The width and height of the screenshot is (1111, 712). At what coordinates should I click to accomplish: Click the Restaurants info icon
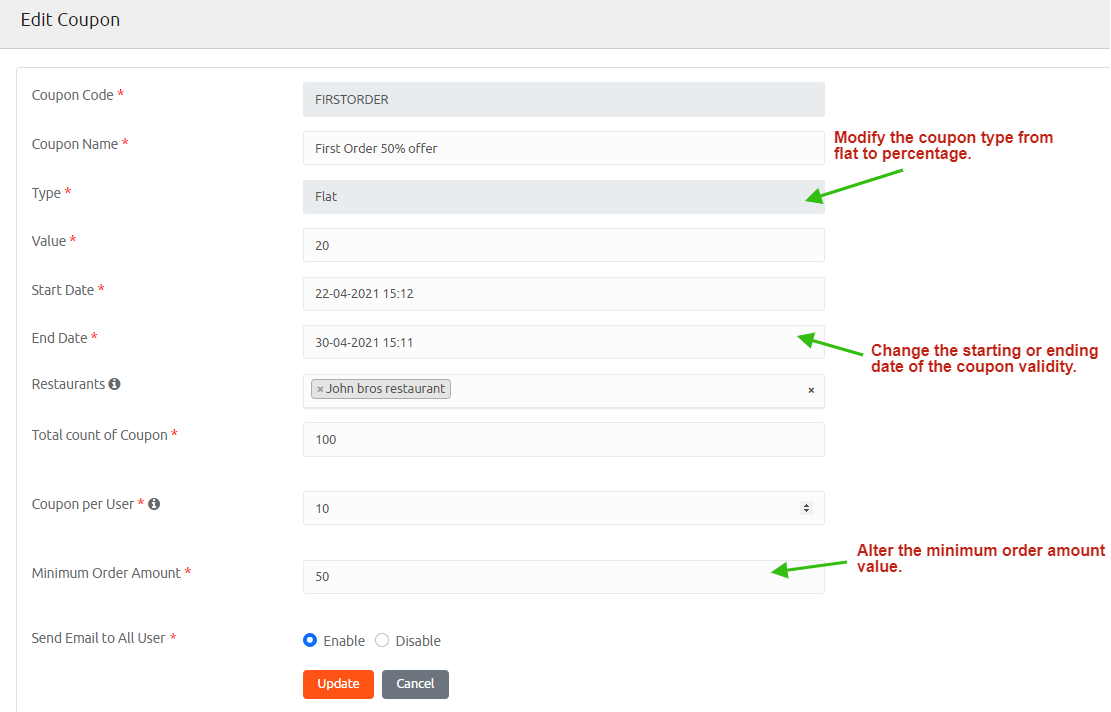click(x=115, y=384)
